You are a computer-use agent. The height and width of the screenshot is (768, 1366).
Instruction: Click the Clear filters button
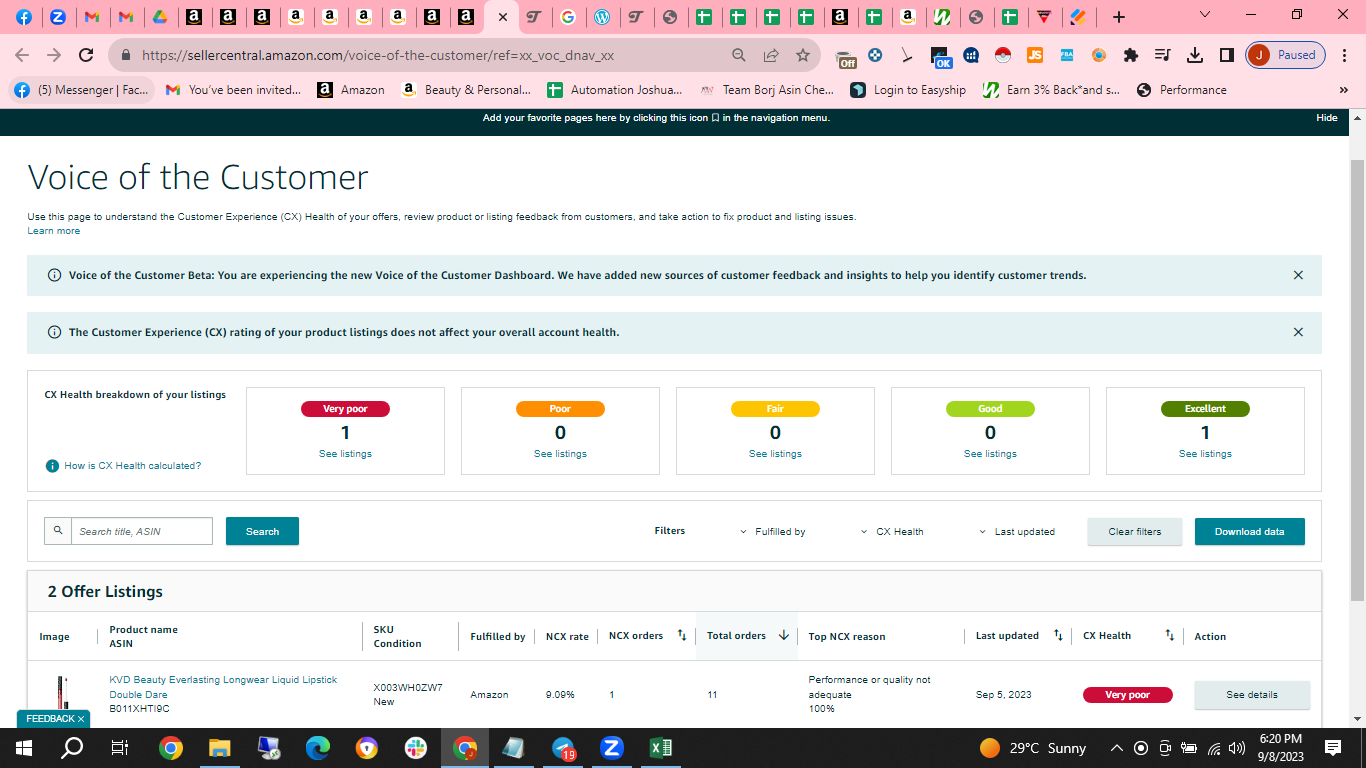[x=1135, y=531]
